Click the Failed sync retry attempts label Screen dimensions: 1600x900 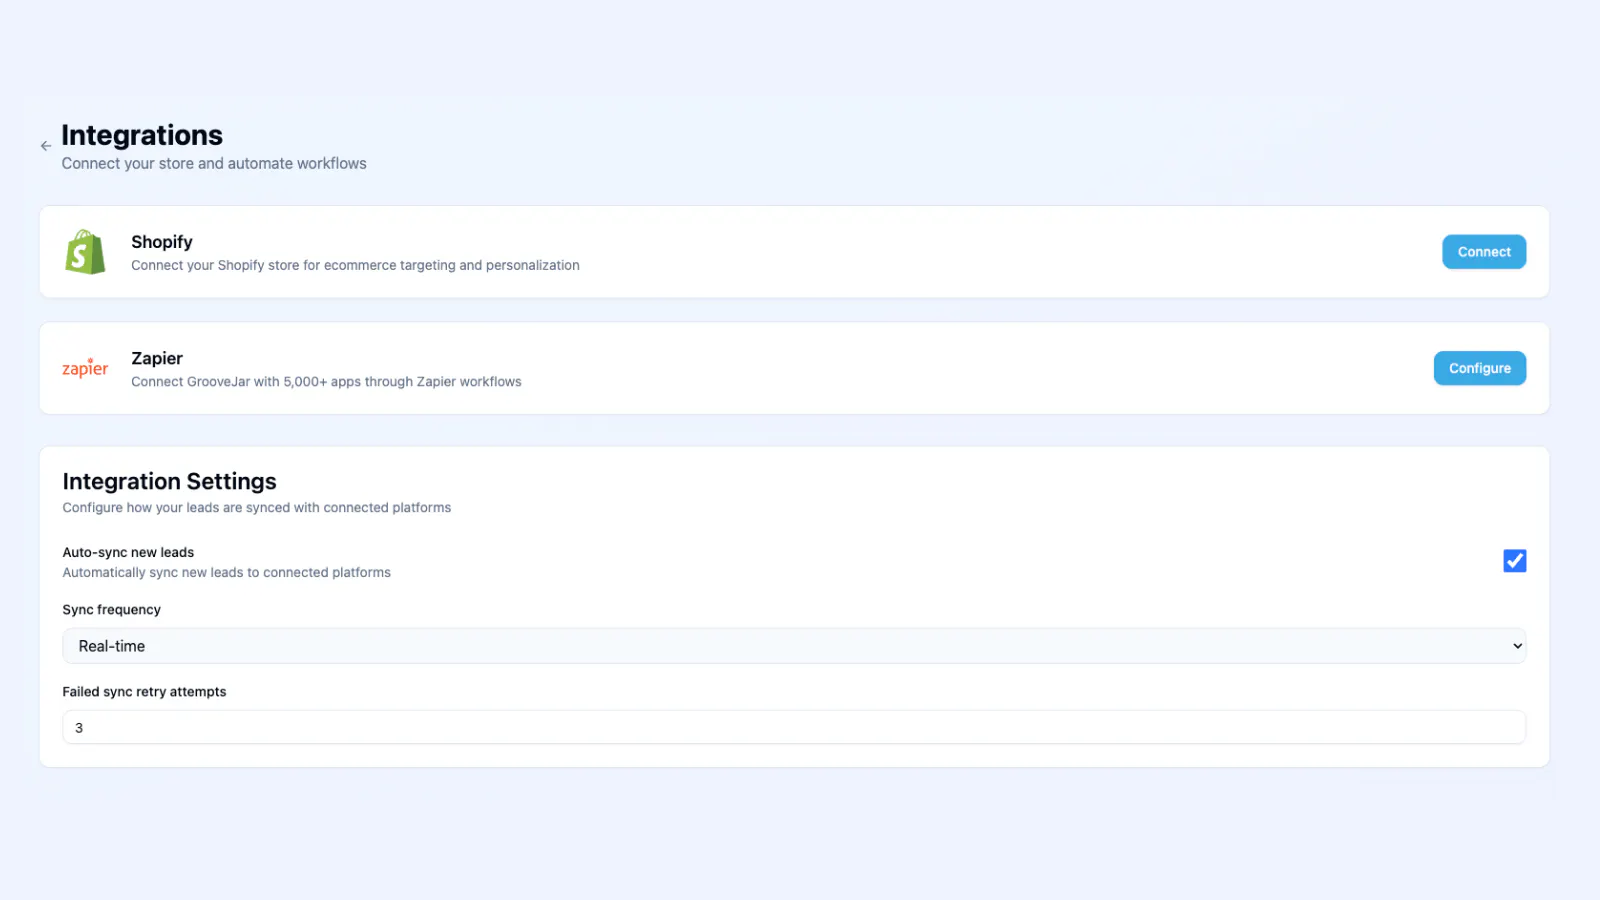[x=145, y=692]
